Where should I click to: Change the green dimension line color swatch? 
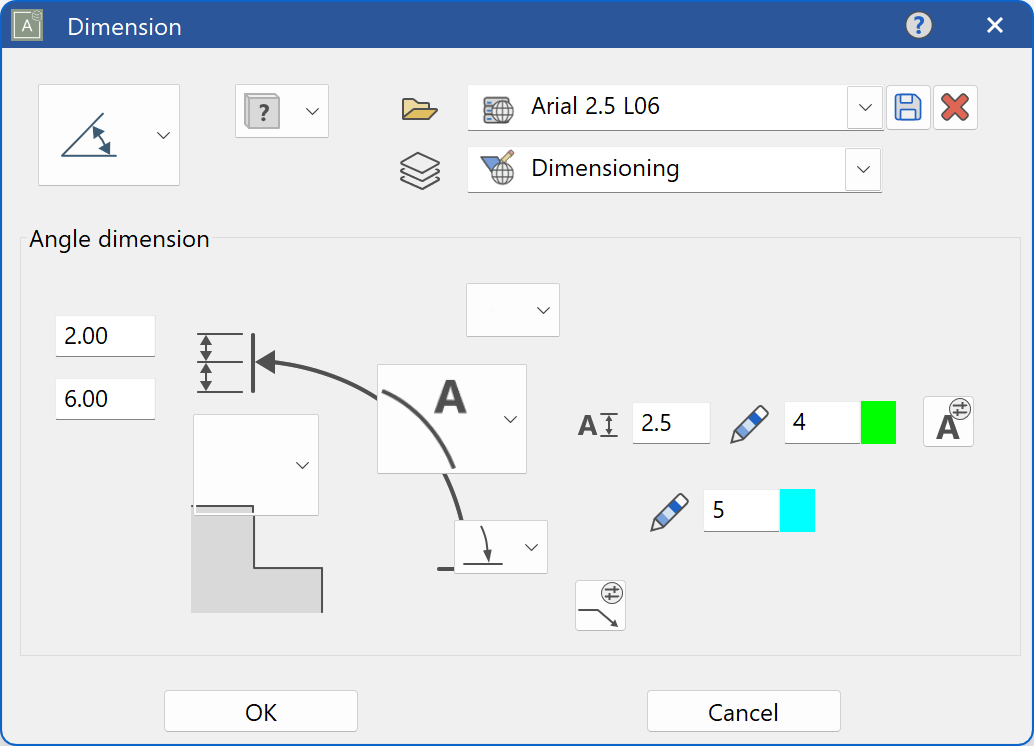877,422
